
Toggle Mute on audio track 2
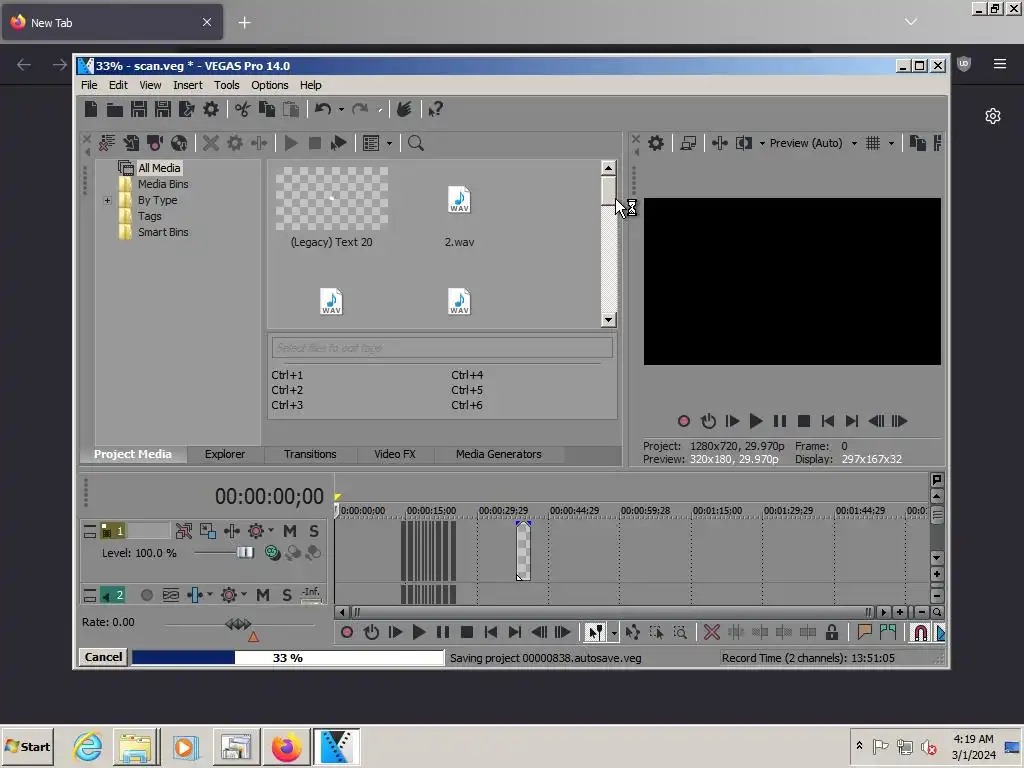click(x=263, y=595)
